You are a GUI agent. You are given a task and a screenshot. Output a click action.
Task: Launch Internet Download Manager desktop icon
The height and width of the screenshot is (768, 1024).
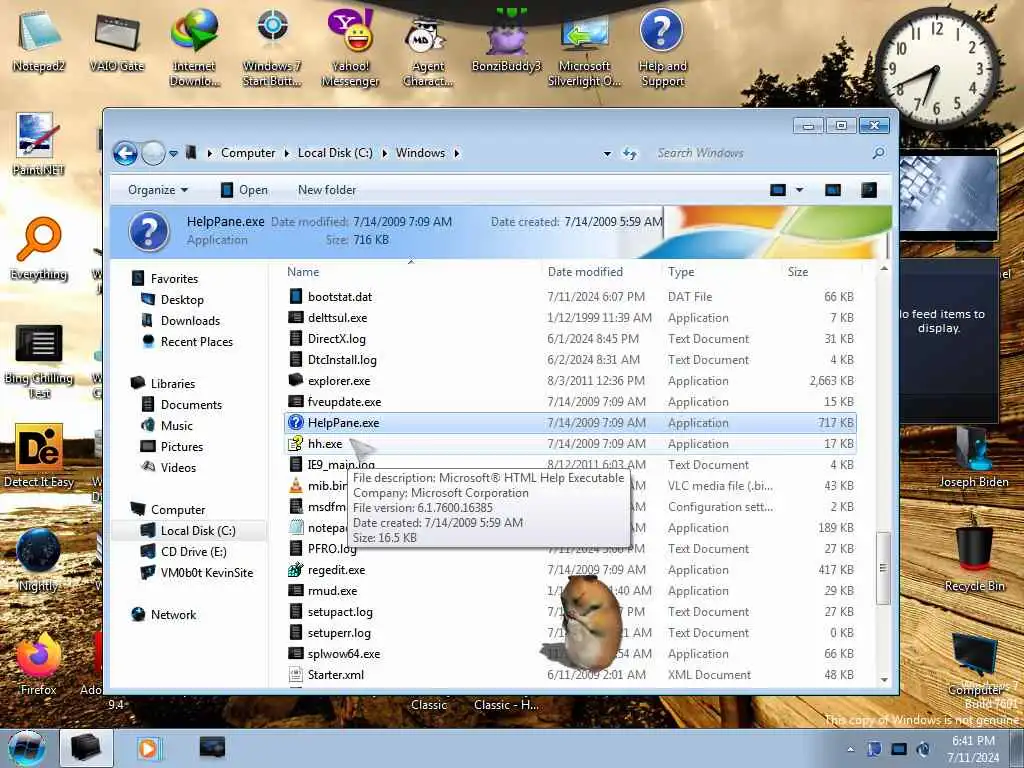pos(194,48)
